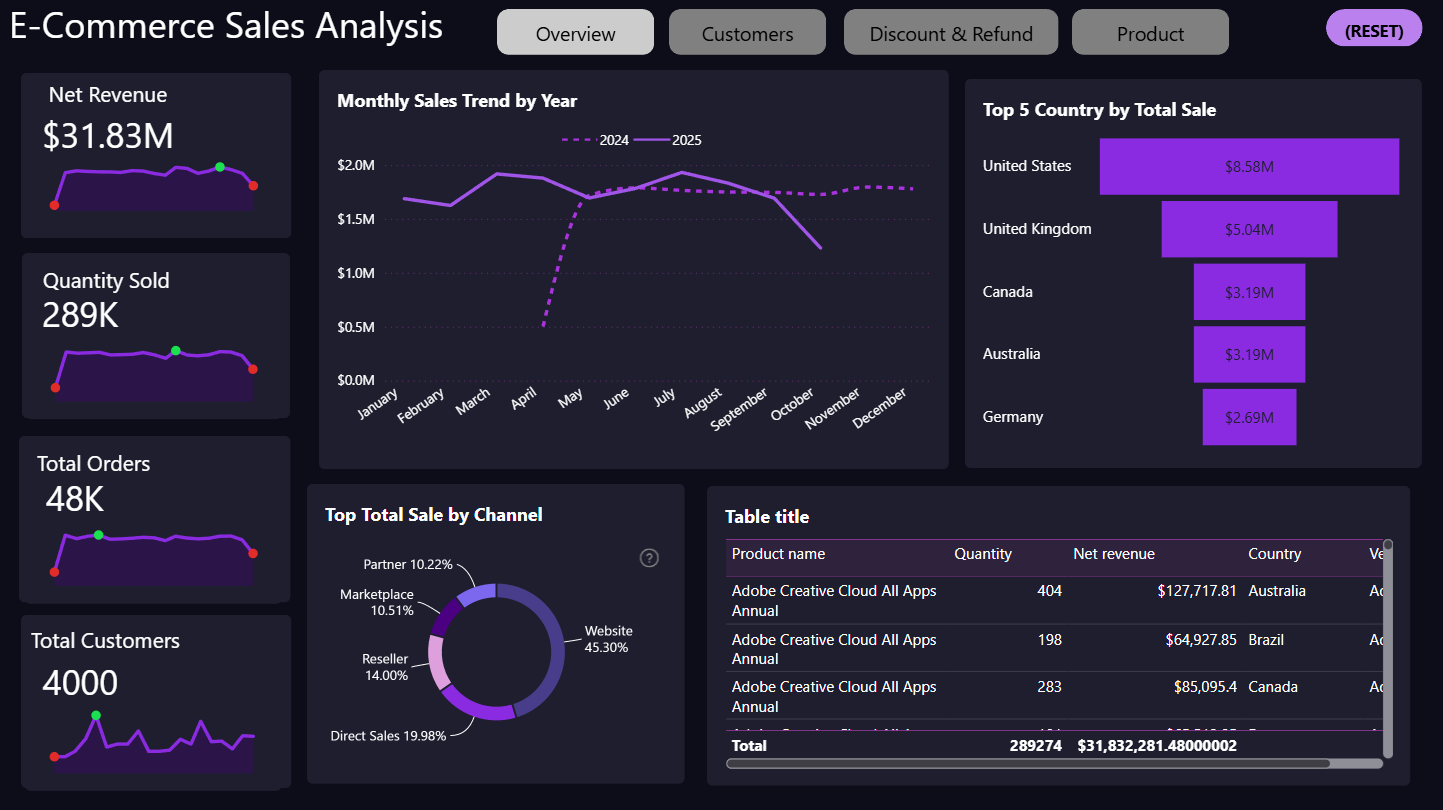Screen dimensions: 1443x810
Task: Click the "Website 45.30%" donut label
Action: click(608, 639)
